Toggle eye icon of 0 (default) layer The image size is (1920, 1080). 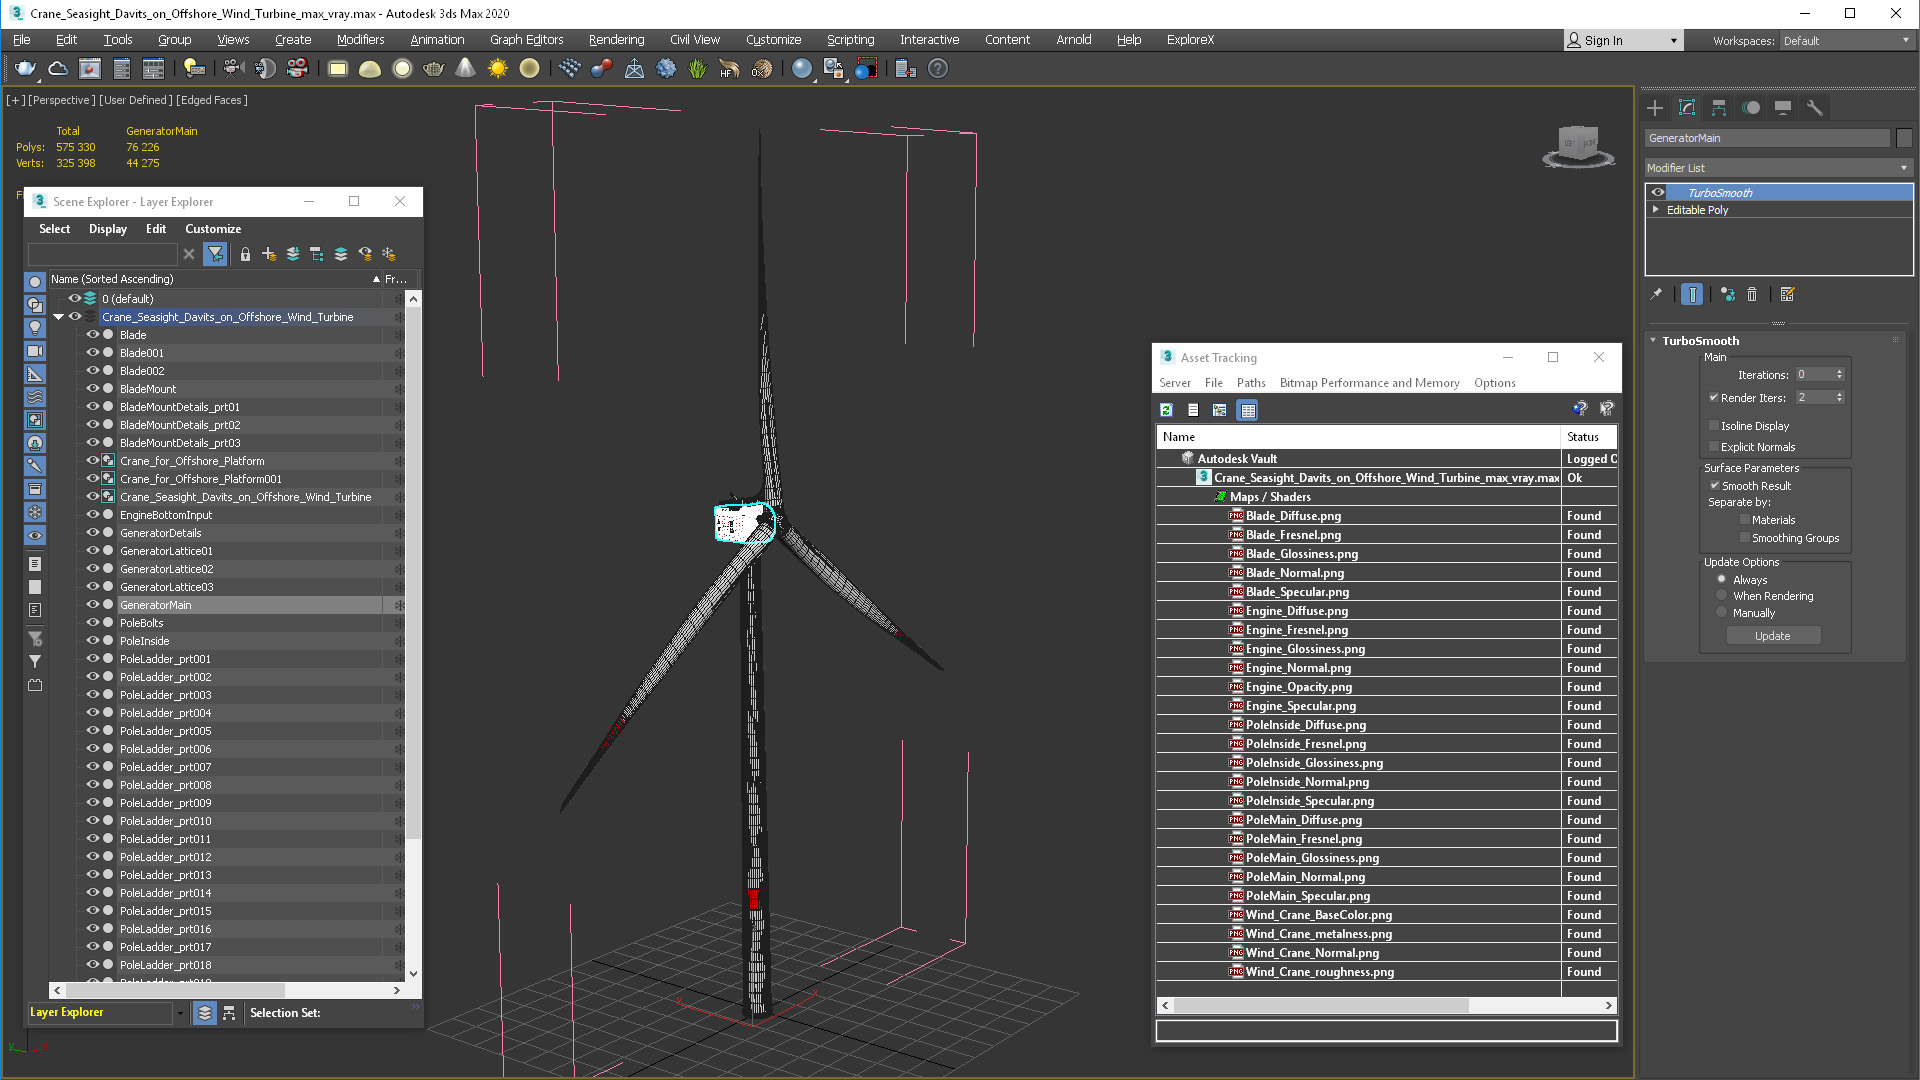74,299
